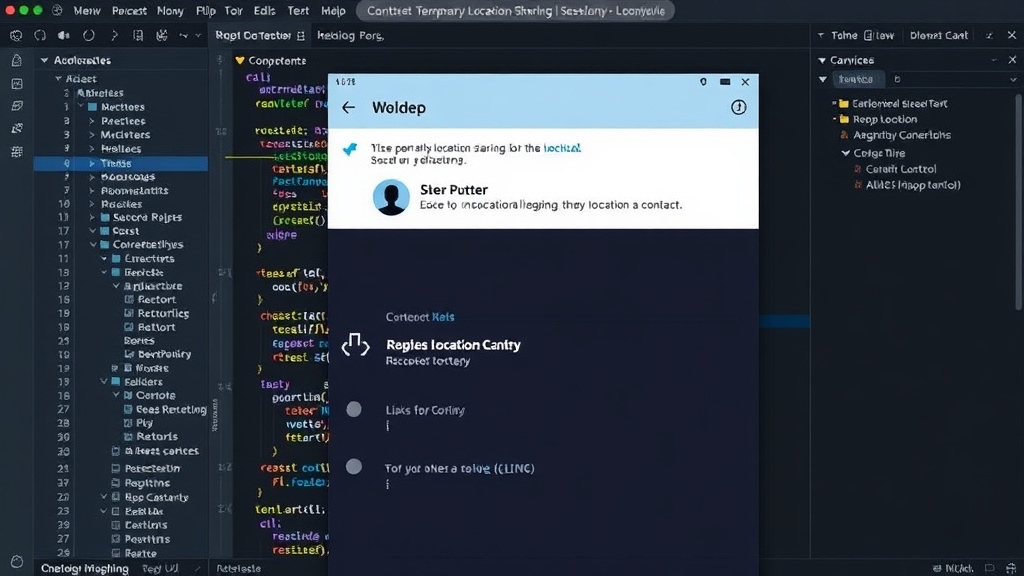Screen dimensions: 1024x576
Task: Click the bug icon in the main toolbar
Action: click(161, 35)
